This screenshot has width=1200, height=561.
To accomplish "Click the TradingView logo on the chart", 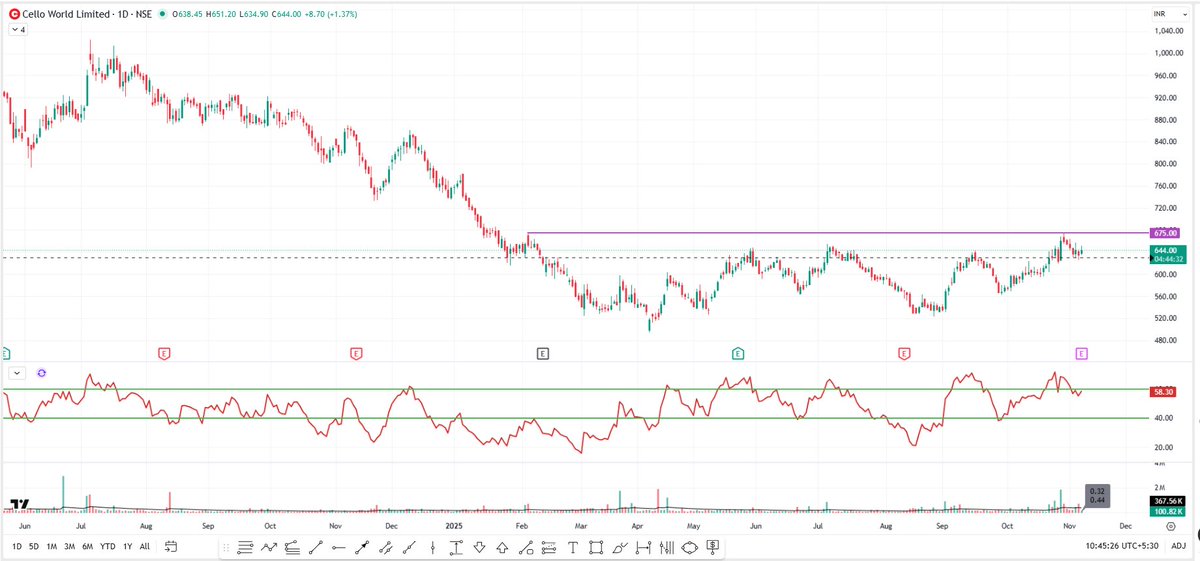I will pyautogui.click(x=19, y=504).
